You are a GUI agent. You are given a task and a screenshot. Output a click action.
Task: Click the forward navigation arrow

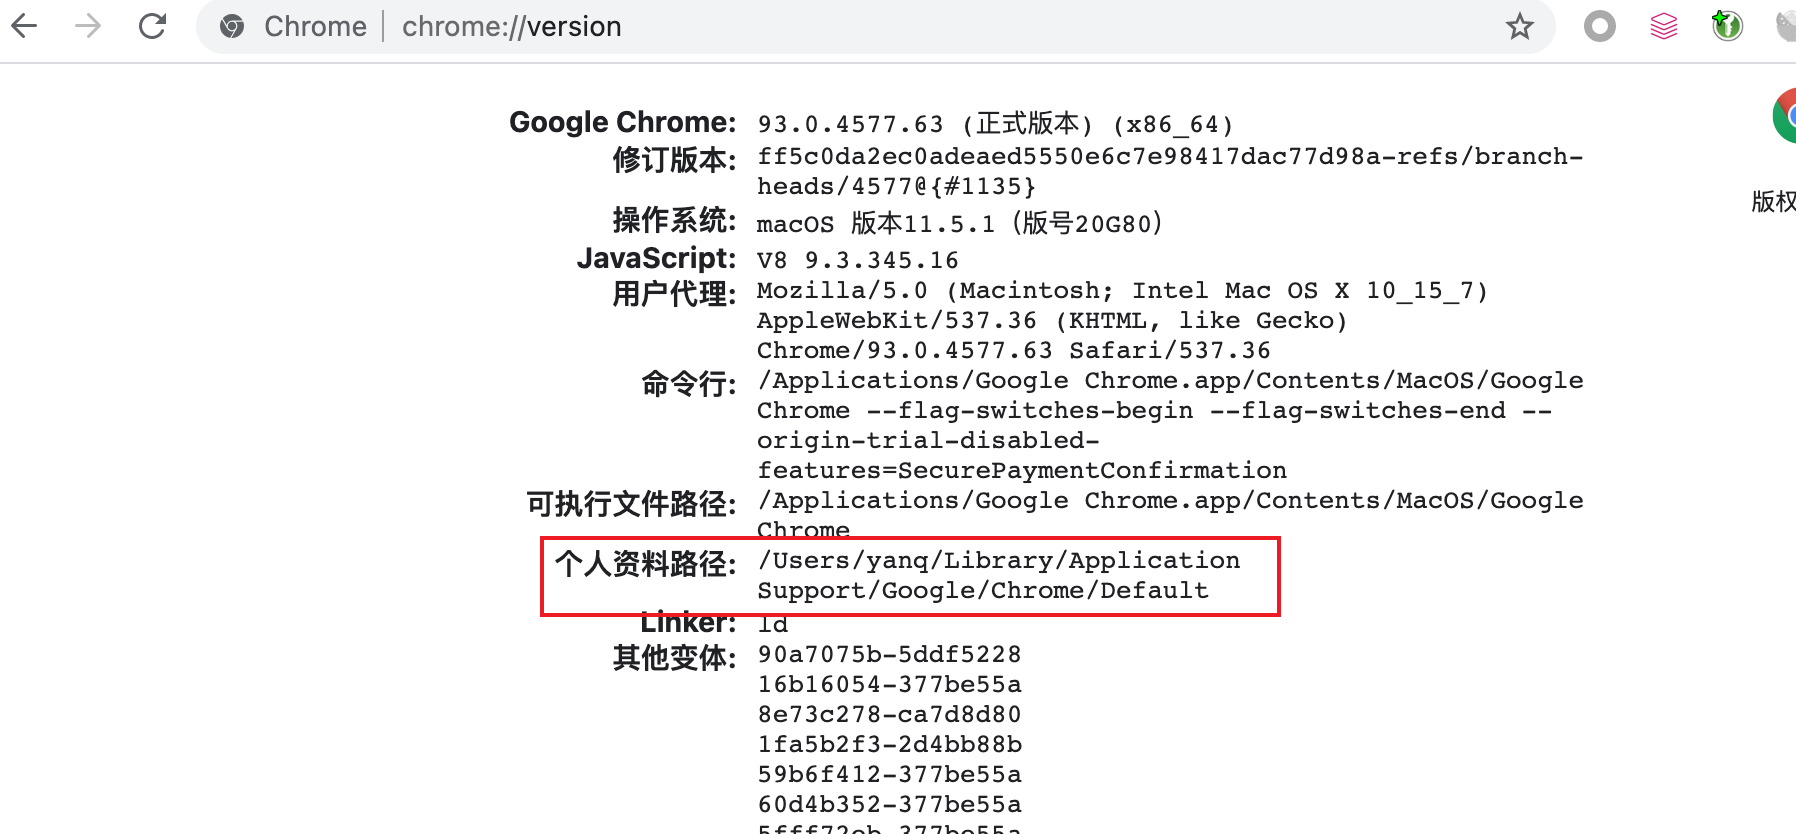pos(88,26)
